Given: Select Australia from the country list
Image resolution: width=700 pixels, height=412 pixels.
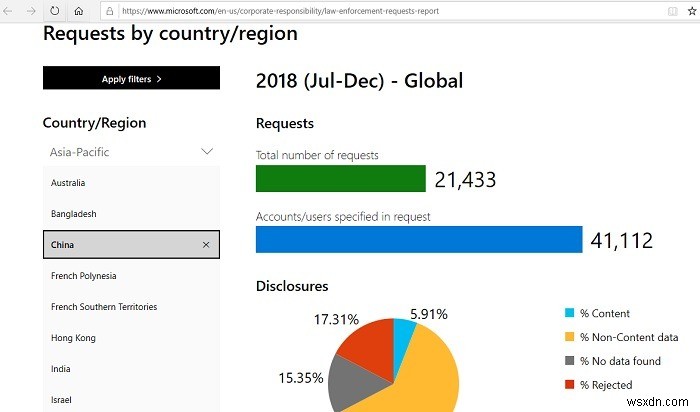Looking at the screenshot, I should coord(68,183).
